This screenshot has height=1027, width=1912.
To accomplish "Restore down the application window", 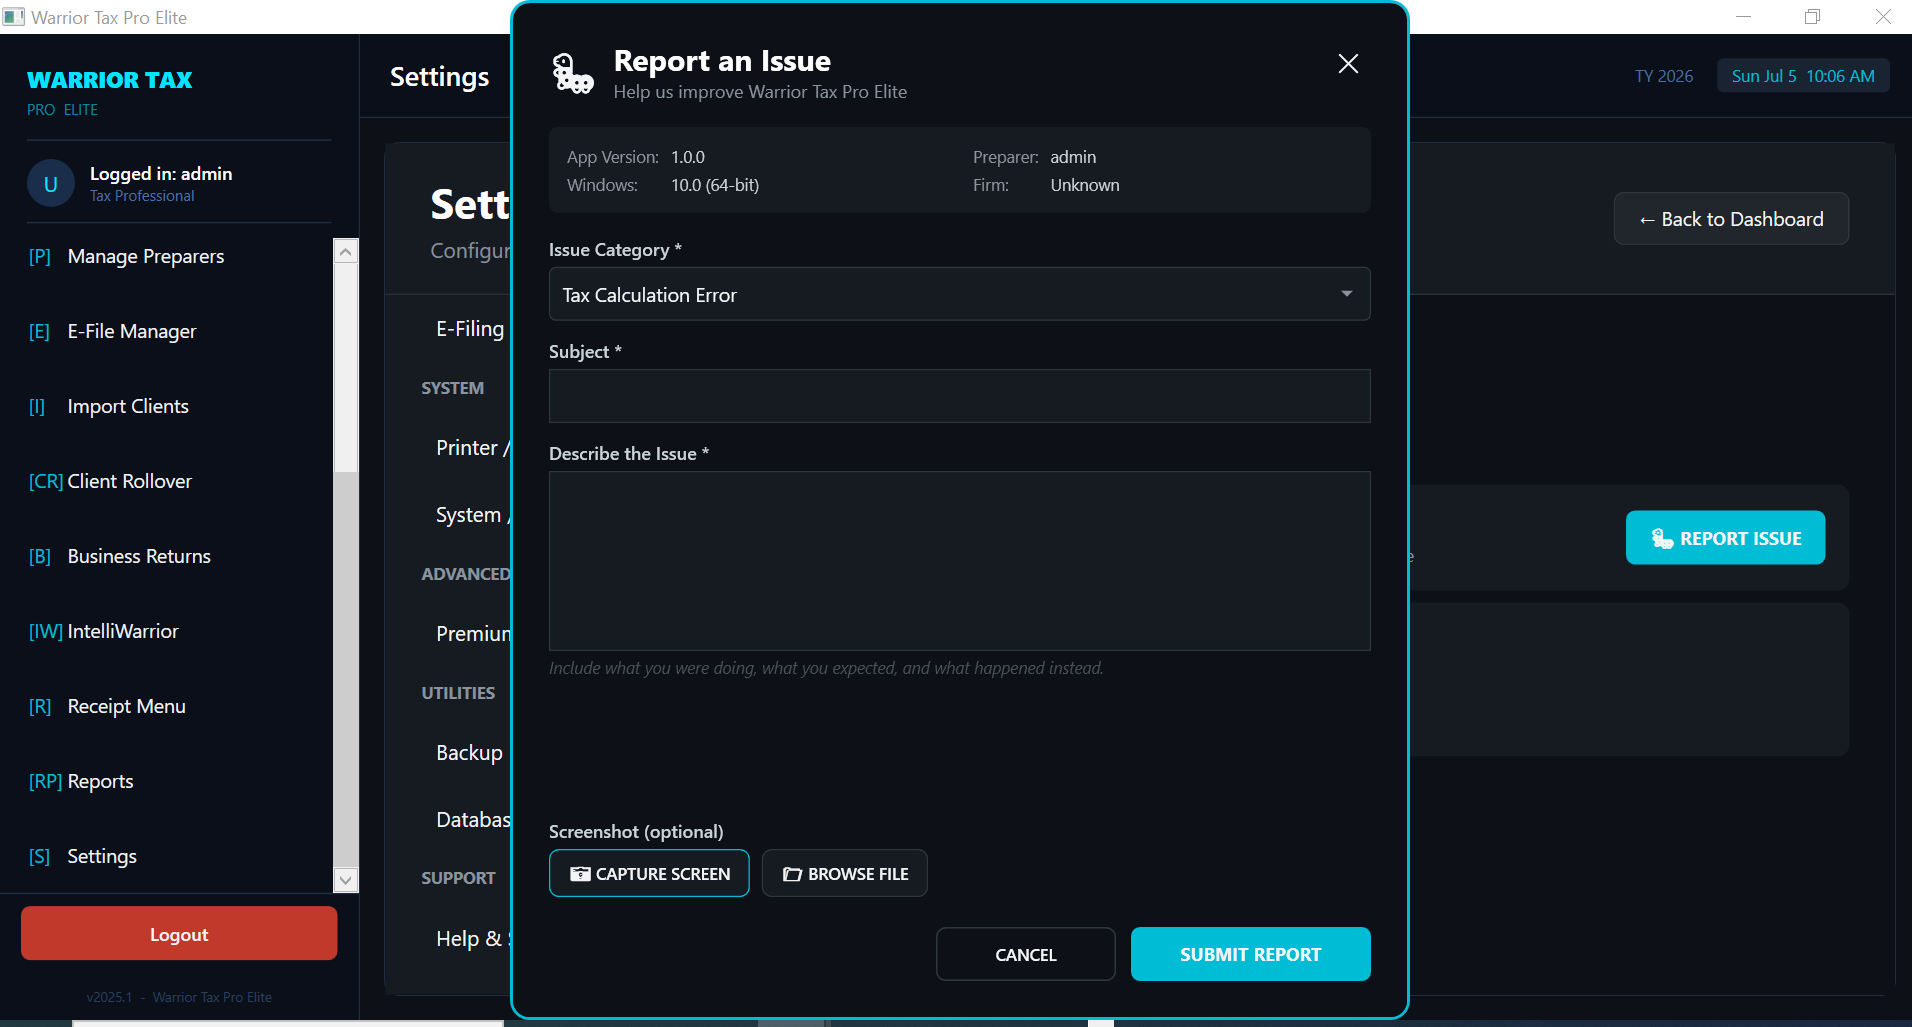I will 1812,17.
